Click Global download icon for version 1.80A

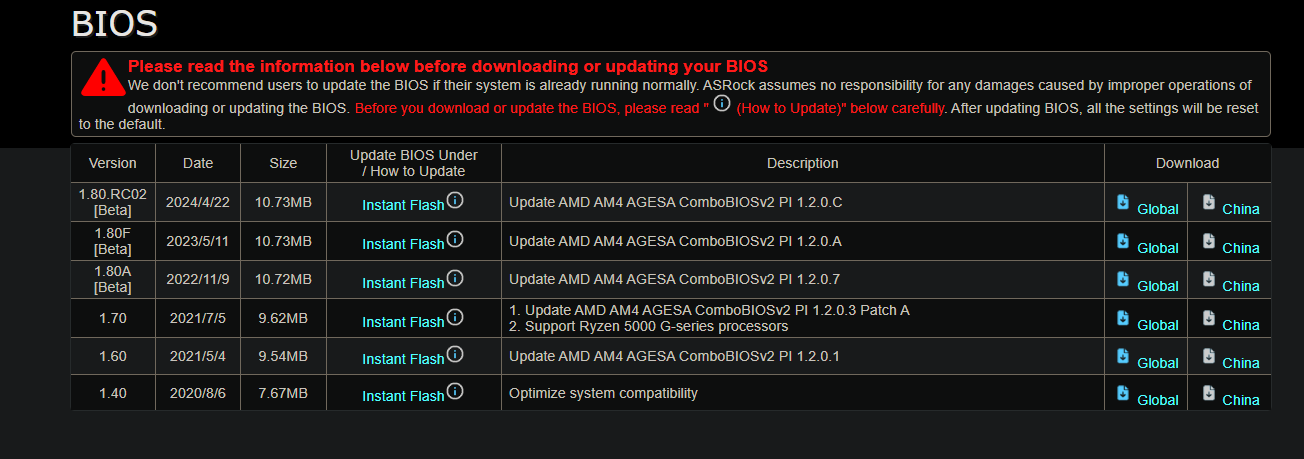coord(1123,279)
